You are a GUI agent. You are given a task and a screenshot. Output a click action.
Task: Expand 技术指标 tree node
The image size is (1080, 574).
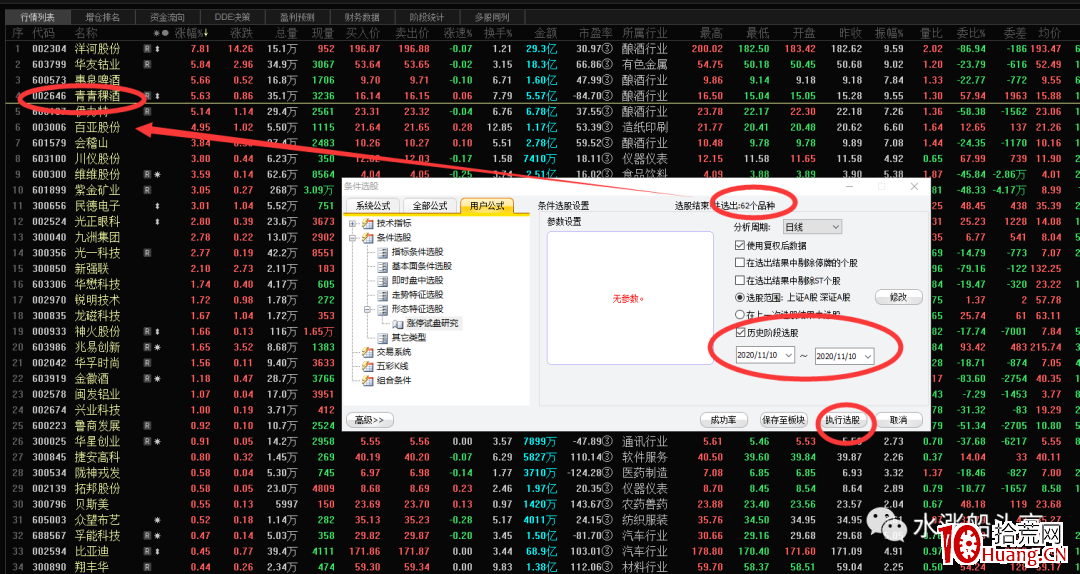(353, 224)
